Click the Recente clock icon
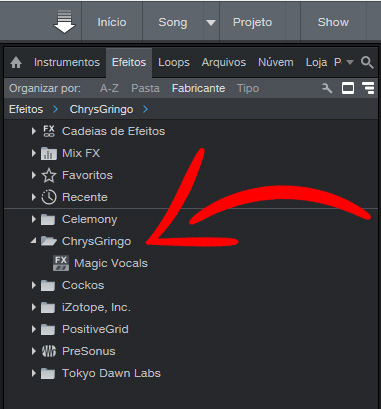381x409 pixels. (49, 197)
